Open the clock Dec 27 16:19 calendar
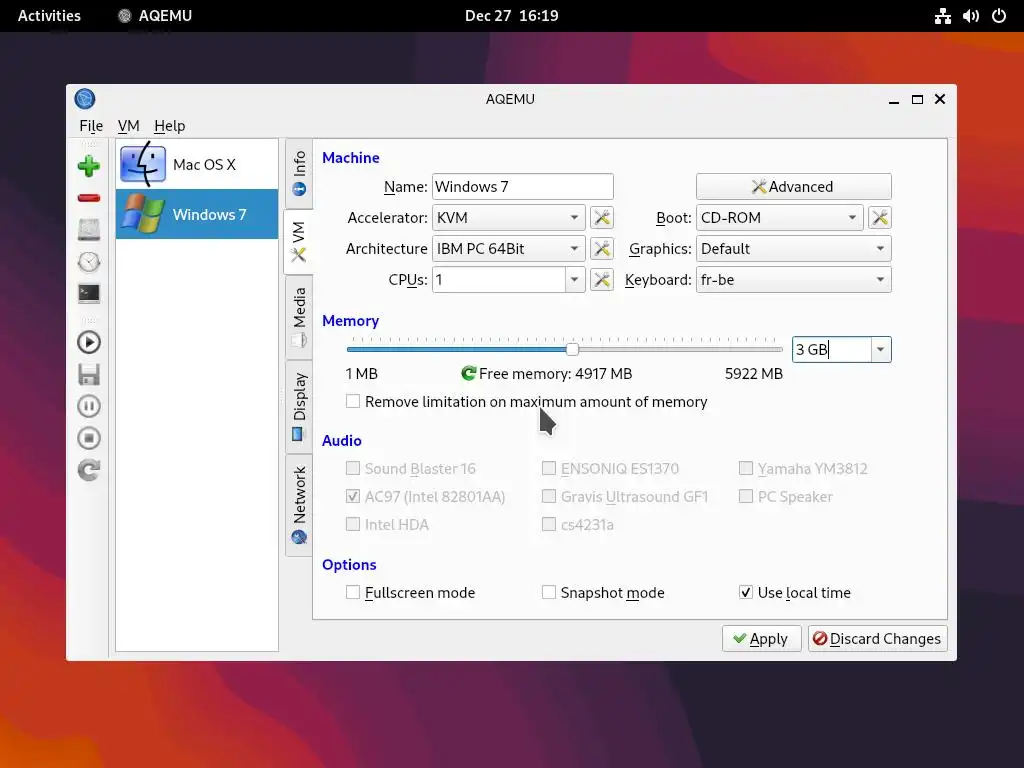The width and height of the screenshot is (1024, 768). [x=511, y=16]
